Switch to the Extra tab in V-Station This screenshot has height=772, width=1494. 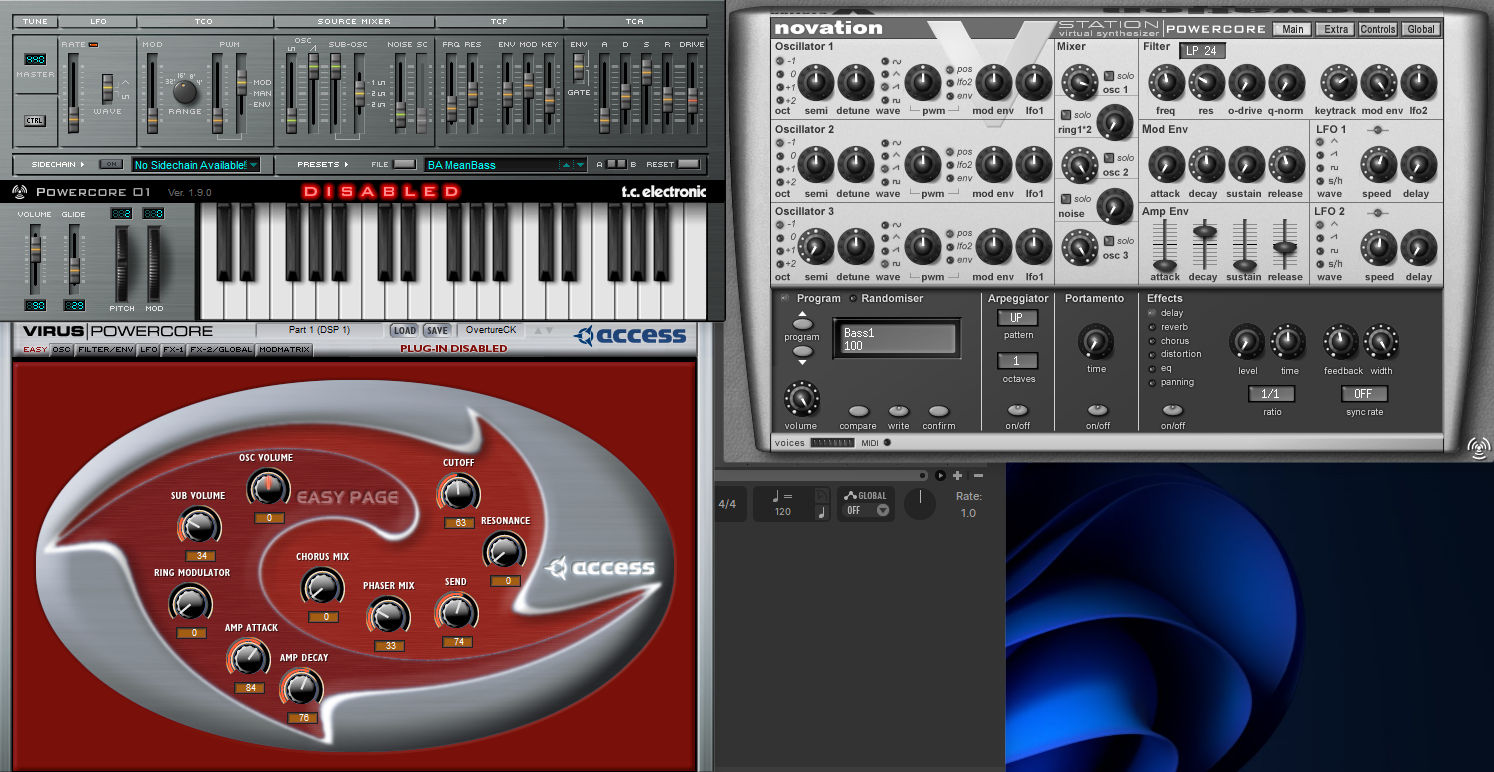[1336, 29]
